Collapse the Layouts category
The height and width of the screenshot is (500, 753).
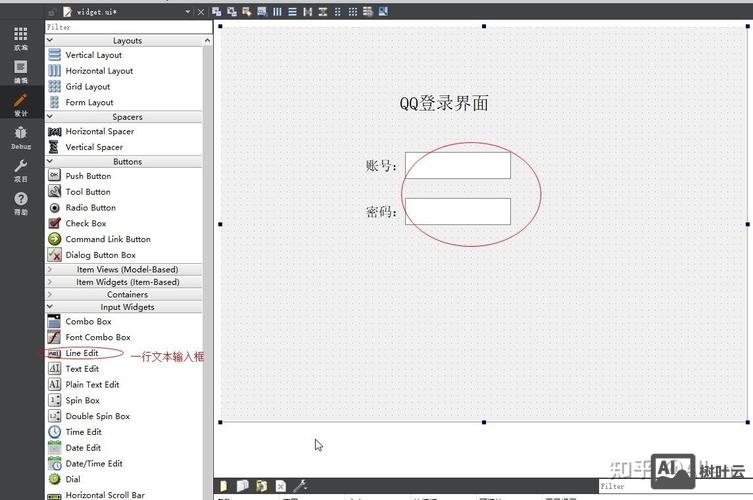coord(124,40)
